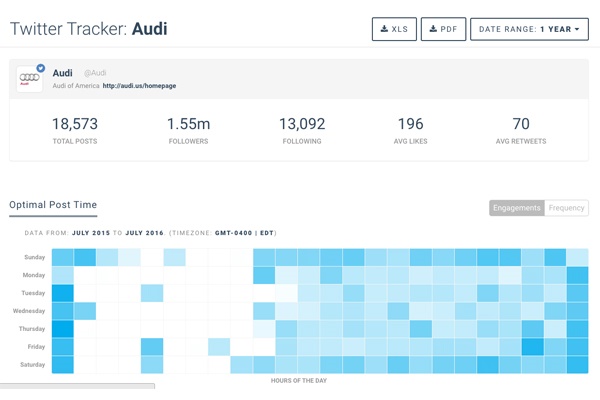Click the Monday row label
Screen dimensions: 600x400
point(34,275)
